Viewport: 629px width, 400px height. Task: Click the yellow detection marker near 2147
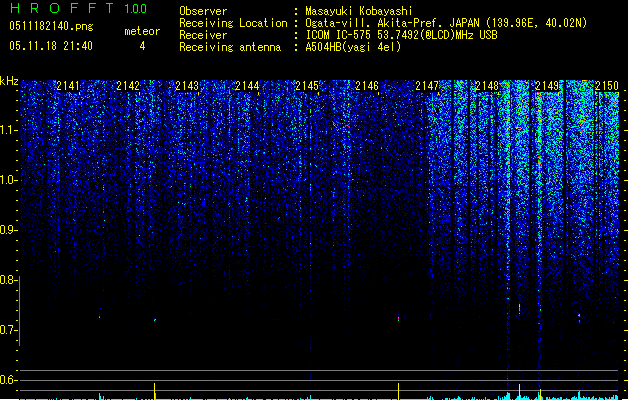pyautogui.click(x=398, y=391)
